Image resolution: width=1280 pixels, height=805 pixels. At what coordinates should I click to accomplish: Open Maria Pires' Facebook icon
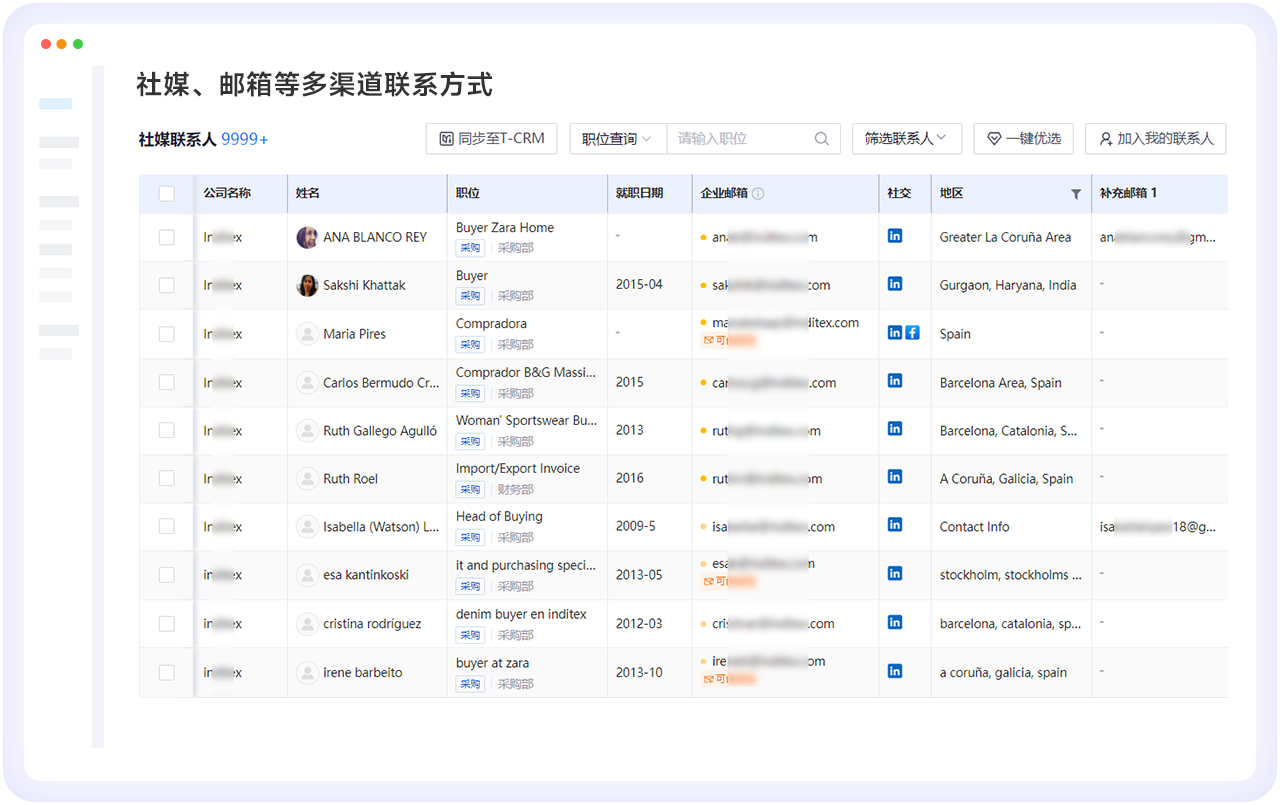pos(912,332)
